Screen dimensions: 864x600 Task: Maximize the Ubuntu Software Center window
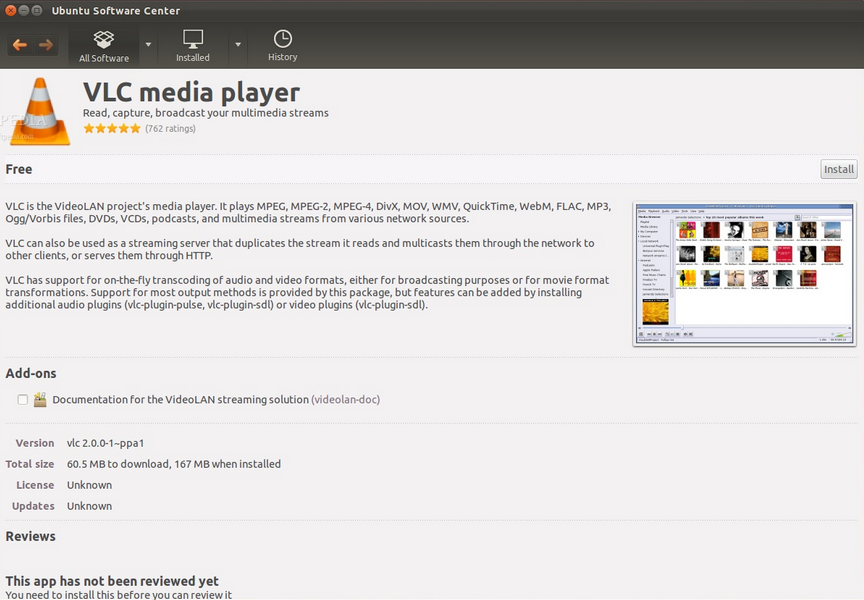click(37, 10)
